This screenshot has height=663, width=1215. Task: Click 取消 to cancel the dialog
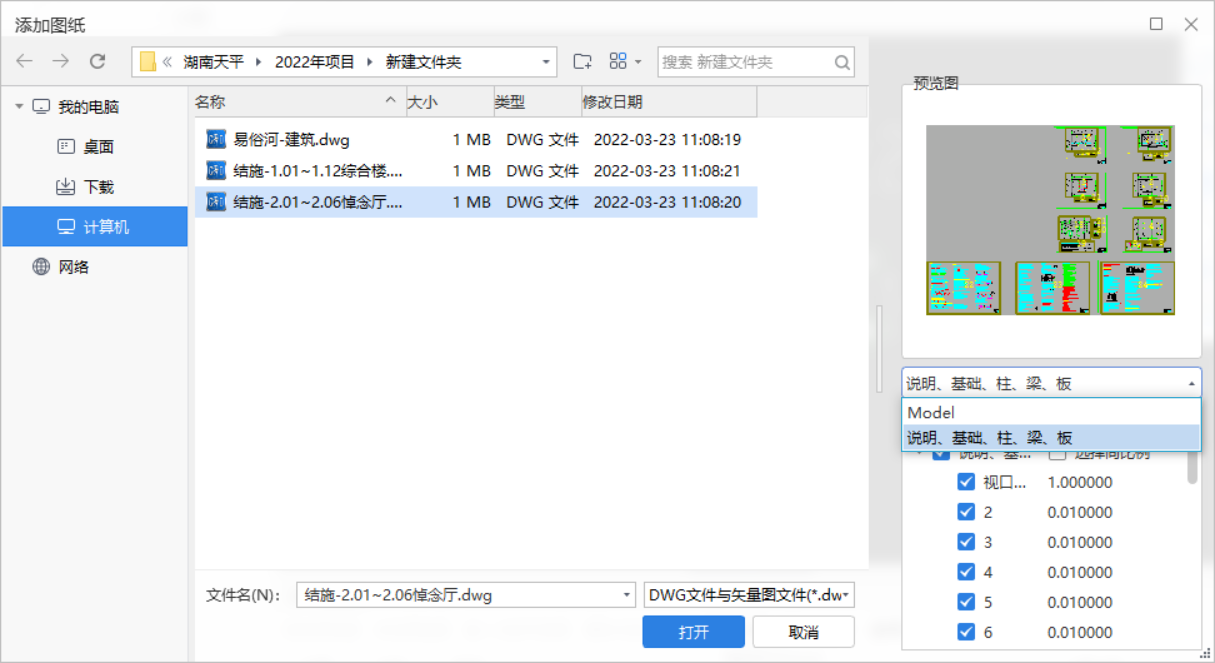click(803, 632)
